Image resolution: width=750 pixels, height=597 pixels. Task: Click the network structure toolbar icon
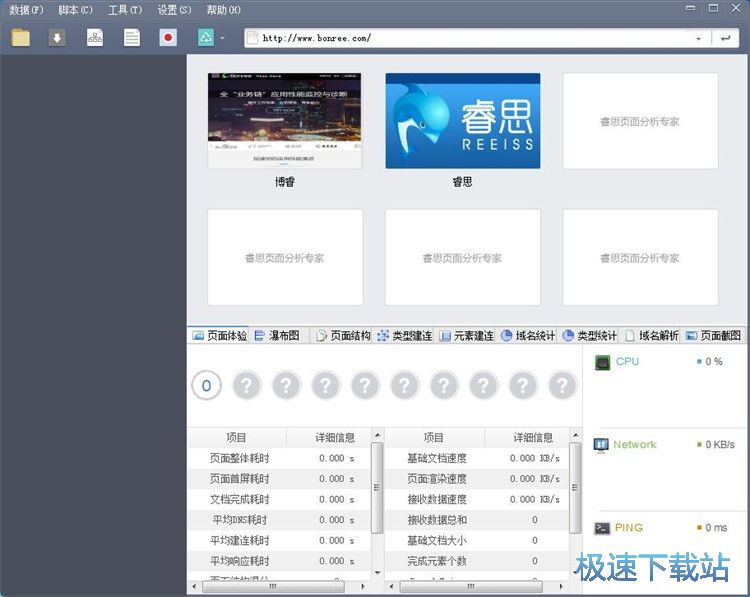coord(95,38)
